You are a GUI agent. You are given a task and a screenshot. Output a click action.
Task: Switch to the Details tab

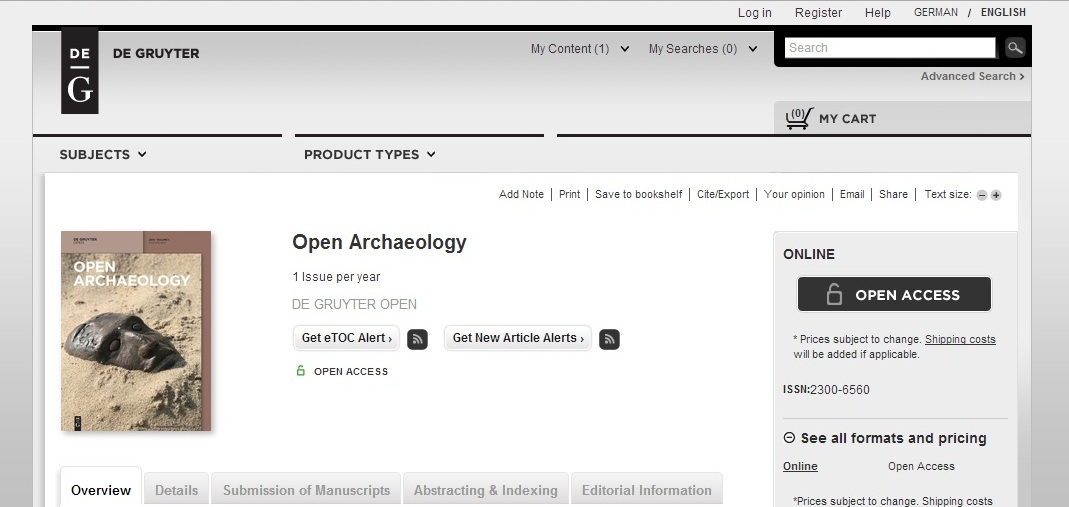coord(176,490)
